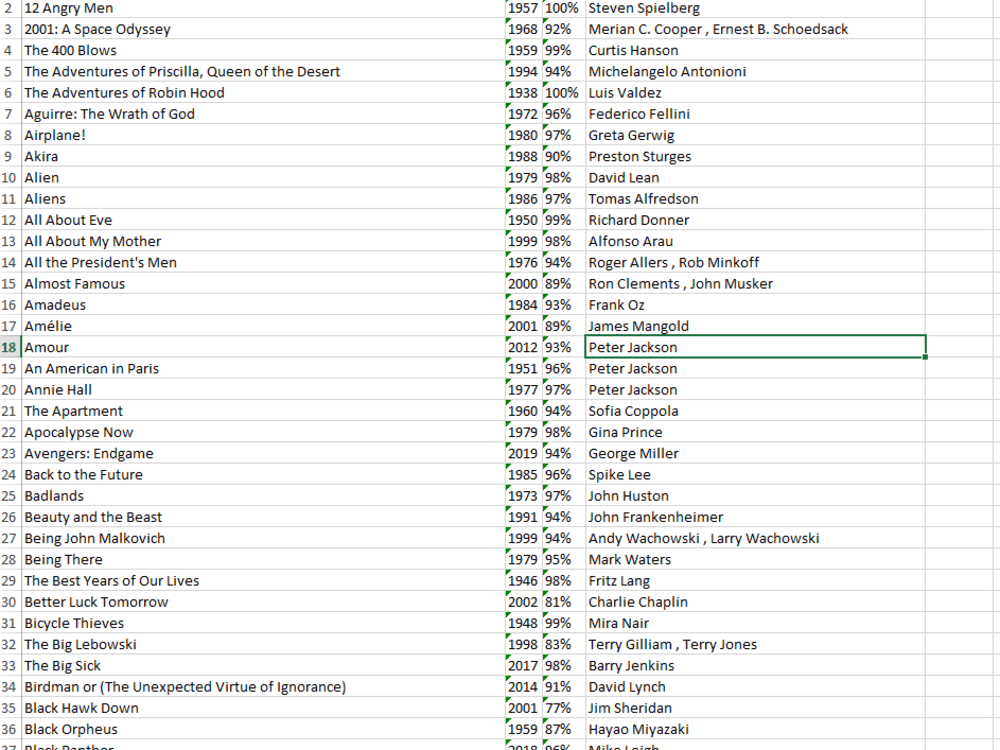Click The Big Sick title cell
The image size is (1000, 750).
[x=263, y=665]
